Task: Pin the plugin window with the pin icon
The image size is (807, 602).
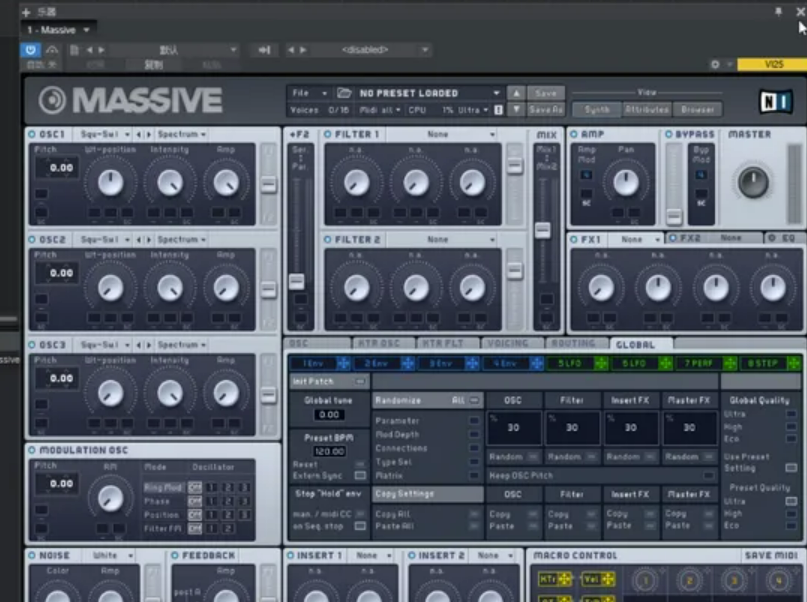Action: coord(778,11)
